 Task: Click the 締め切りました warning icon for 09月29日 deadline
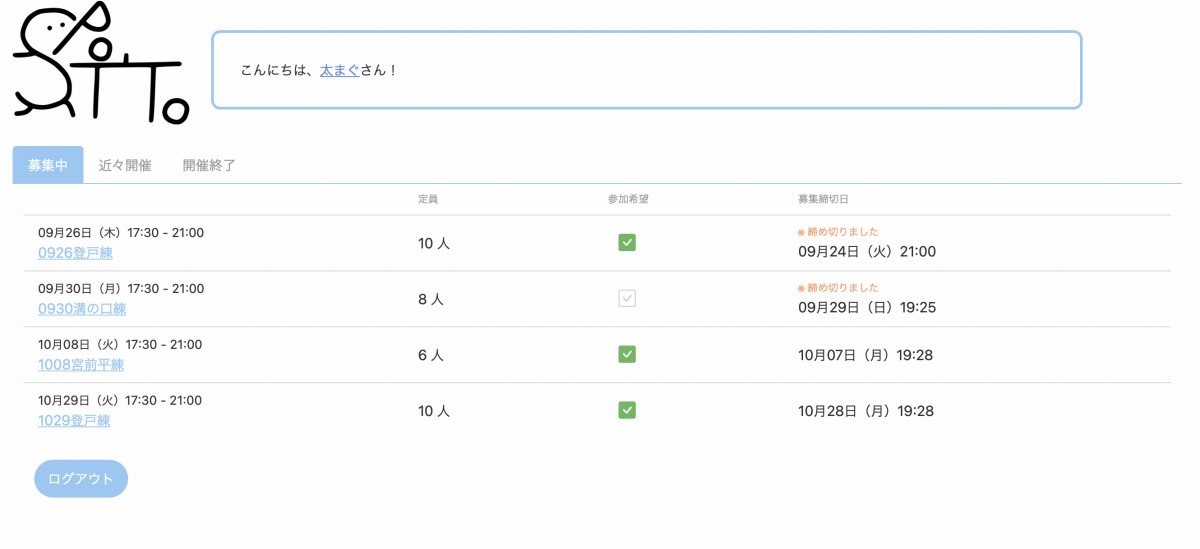801,288
